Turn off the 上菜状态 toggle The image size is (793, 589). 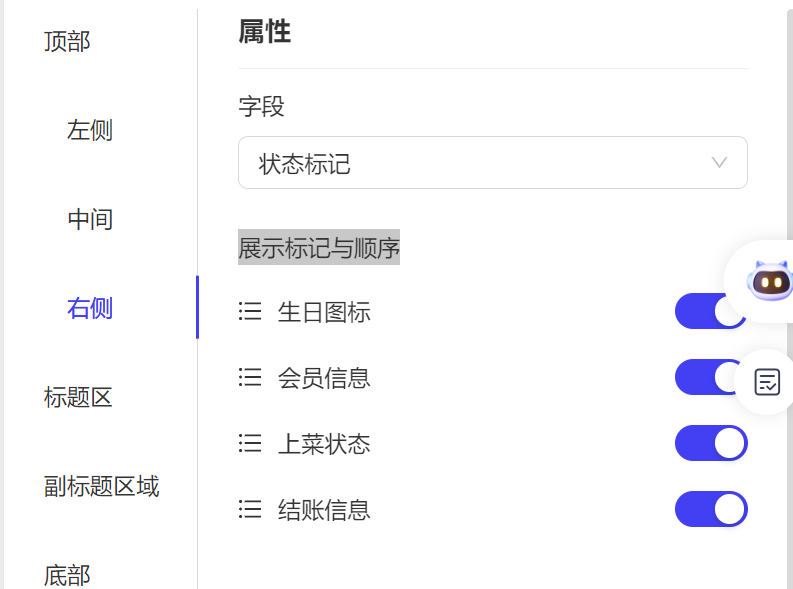[x=711, y=443]
